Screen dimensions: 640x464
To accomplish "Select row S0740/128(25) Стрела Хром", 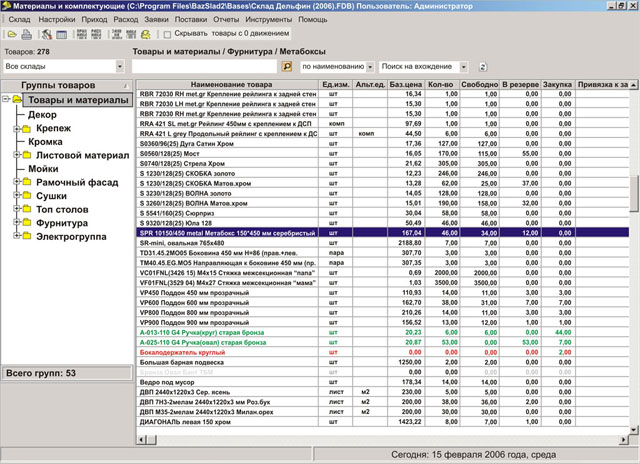I will (383, 163).
